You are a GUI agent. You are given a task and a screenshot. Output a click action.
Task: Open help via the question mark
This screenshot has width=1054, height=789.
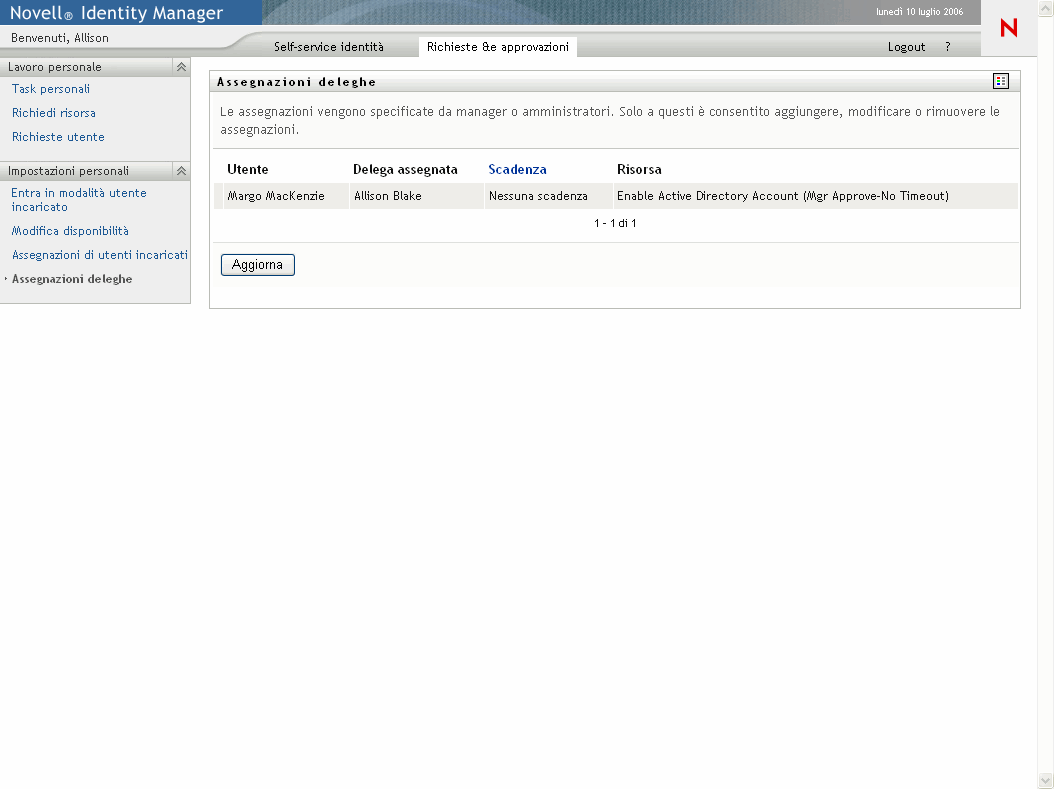point(947,47)
